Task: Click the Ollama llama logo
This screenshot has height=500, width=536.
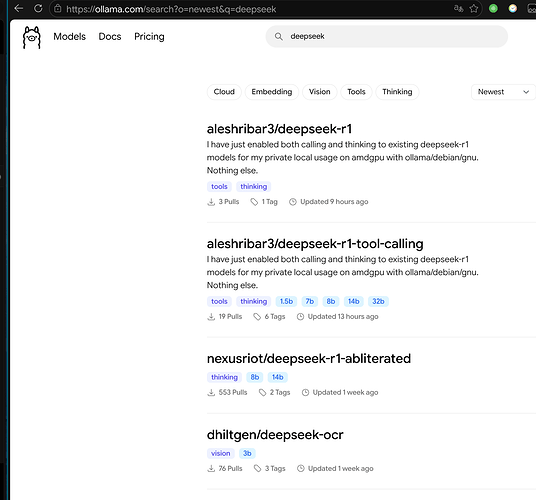Action: (31, 38)
